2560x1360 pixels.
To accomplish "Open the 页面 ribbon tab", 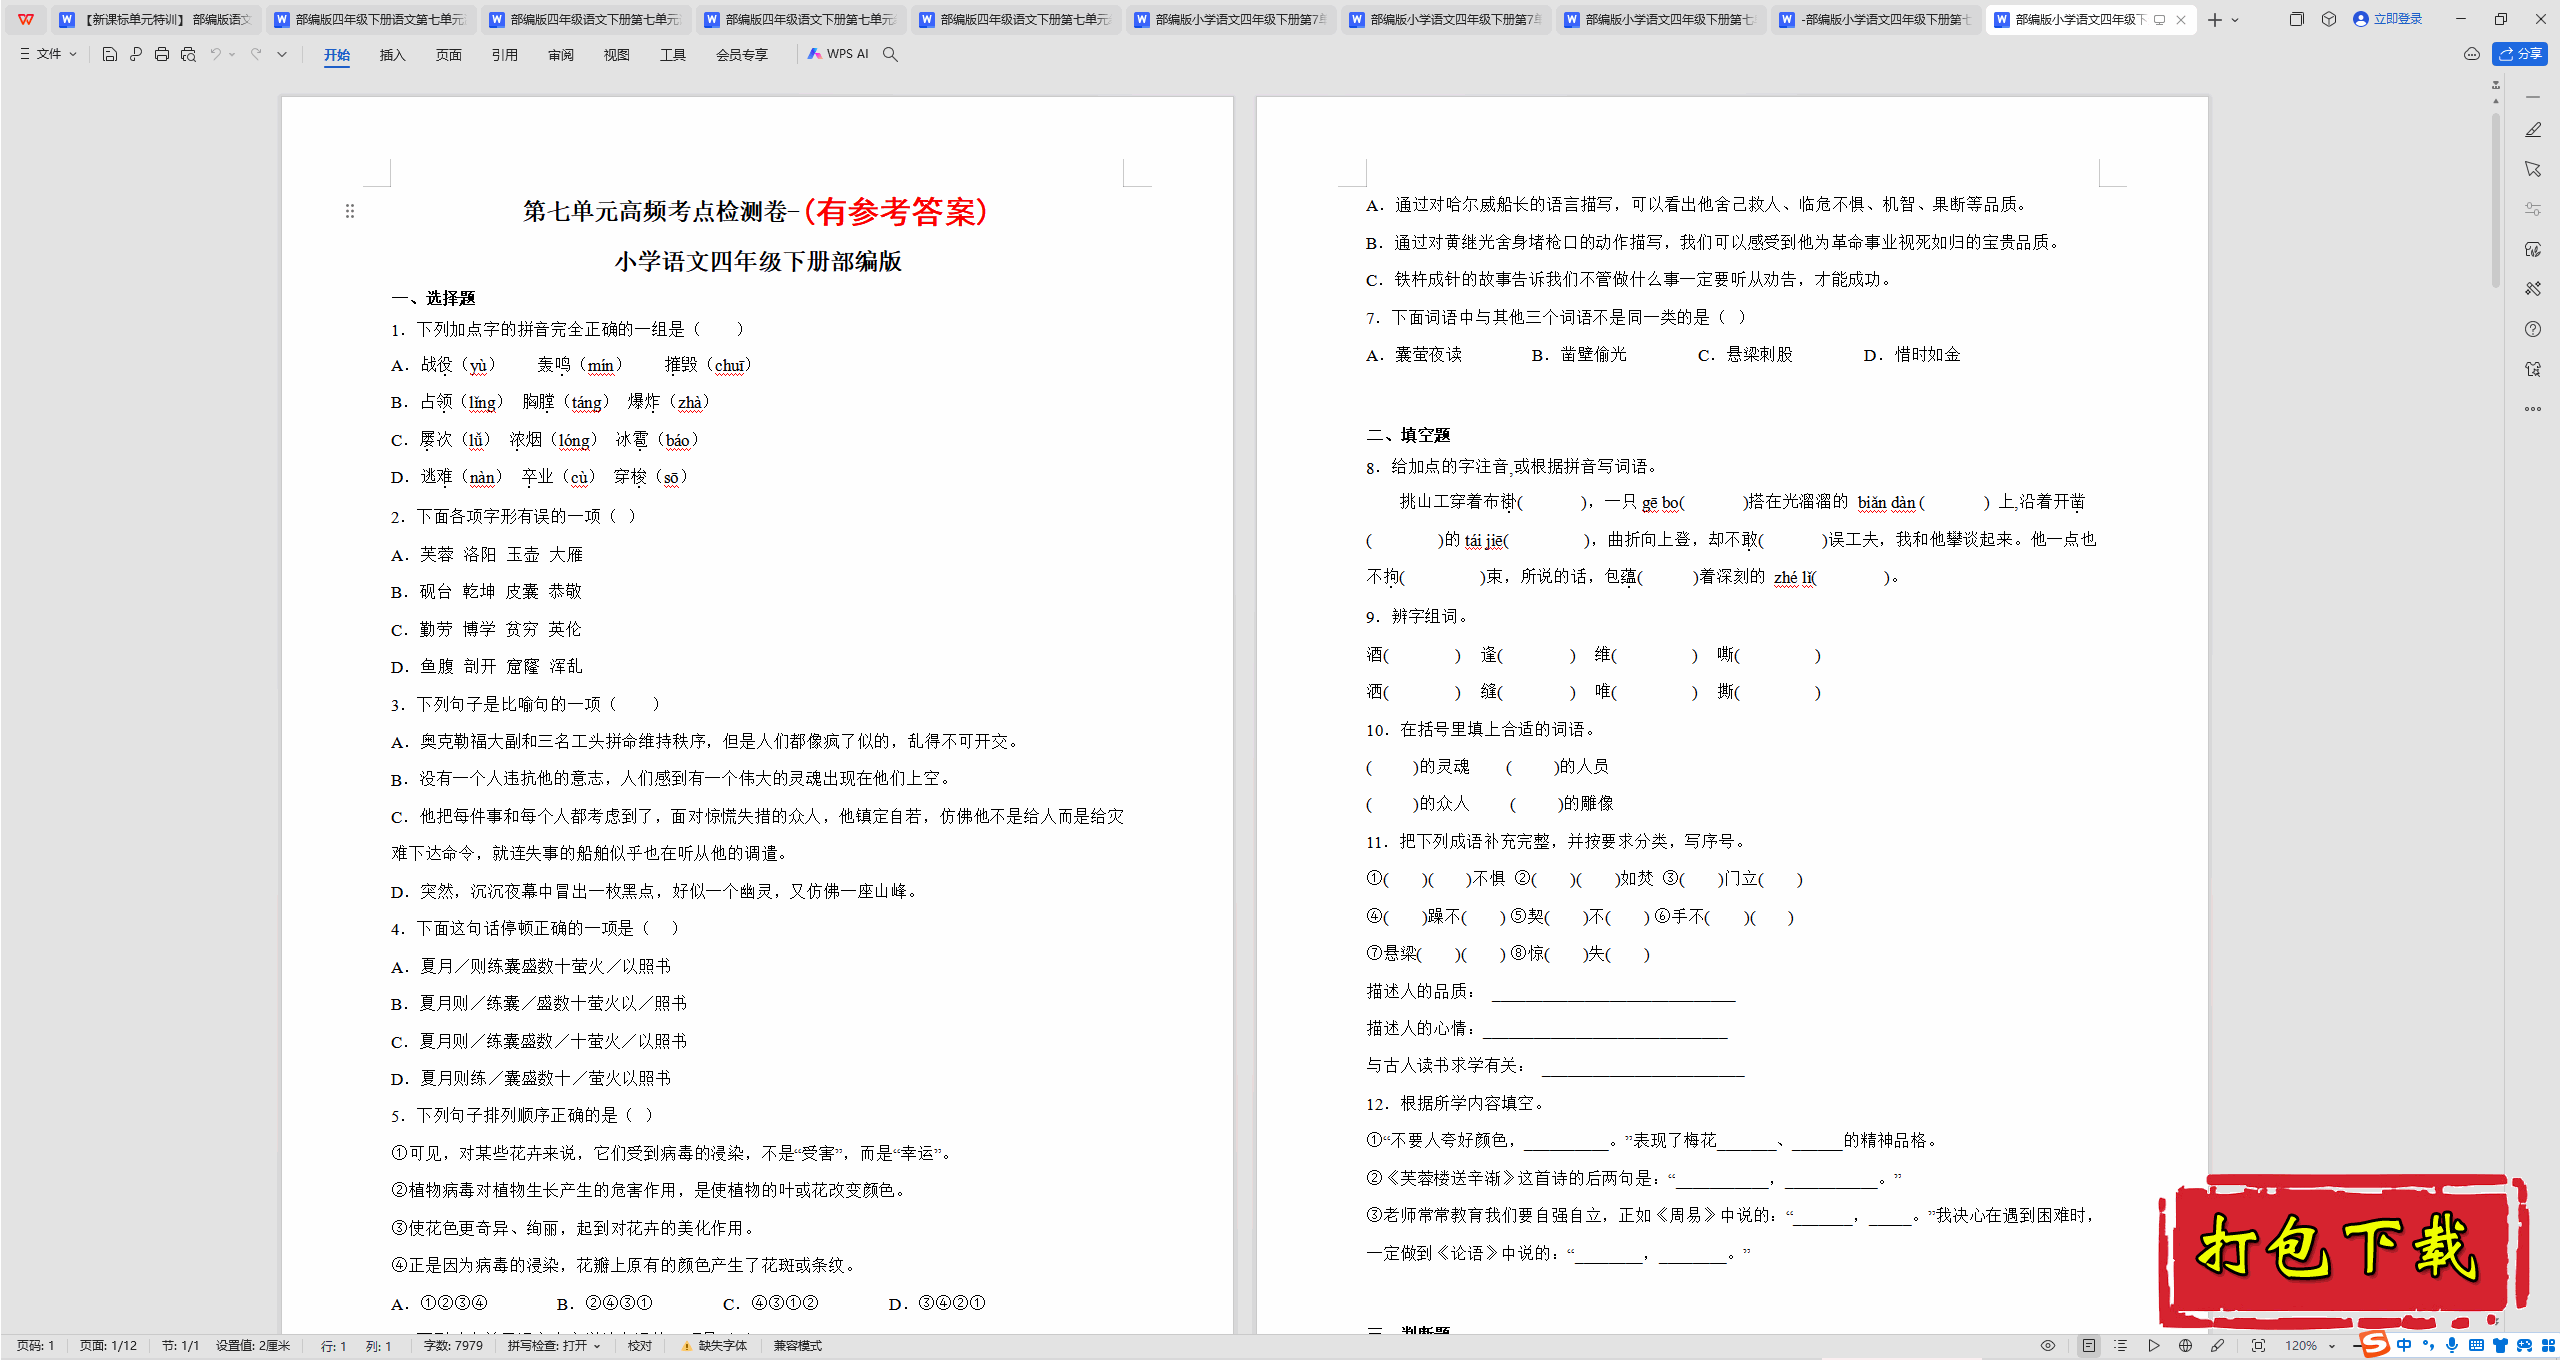I will 448,55.
